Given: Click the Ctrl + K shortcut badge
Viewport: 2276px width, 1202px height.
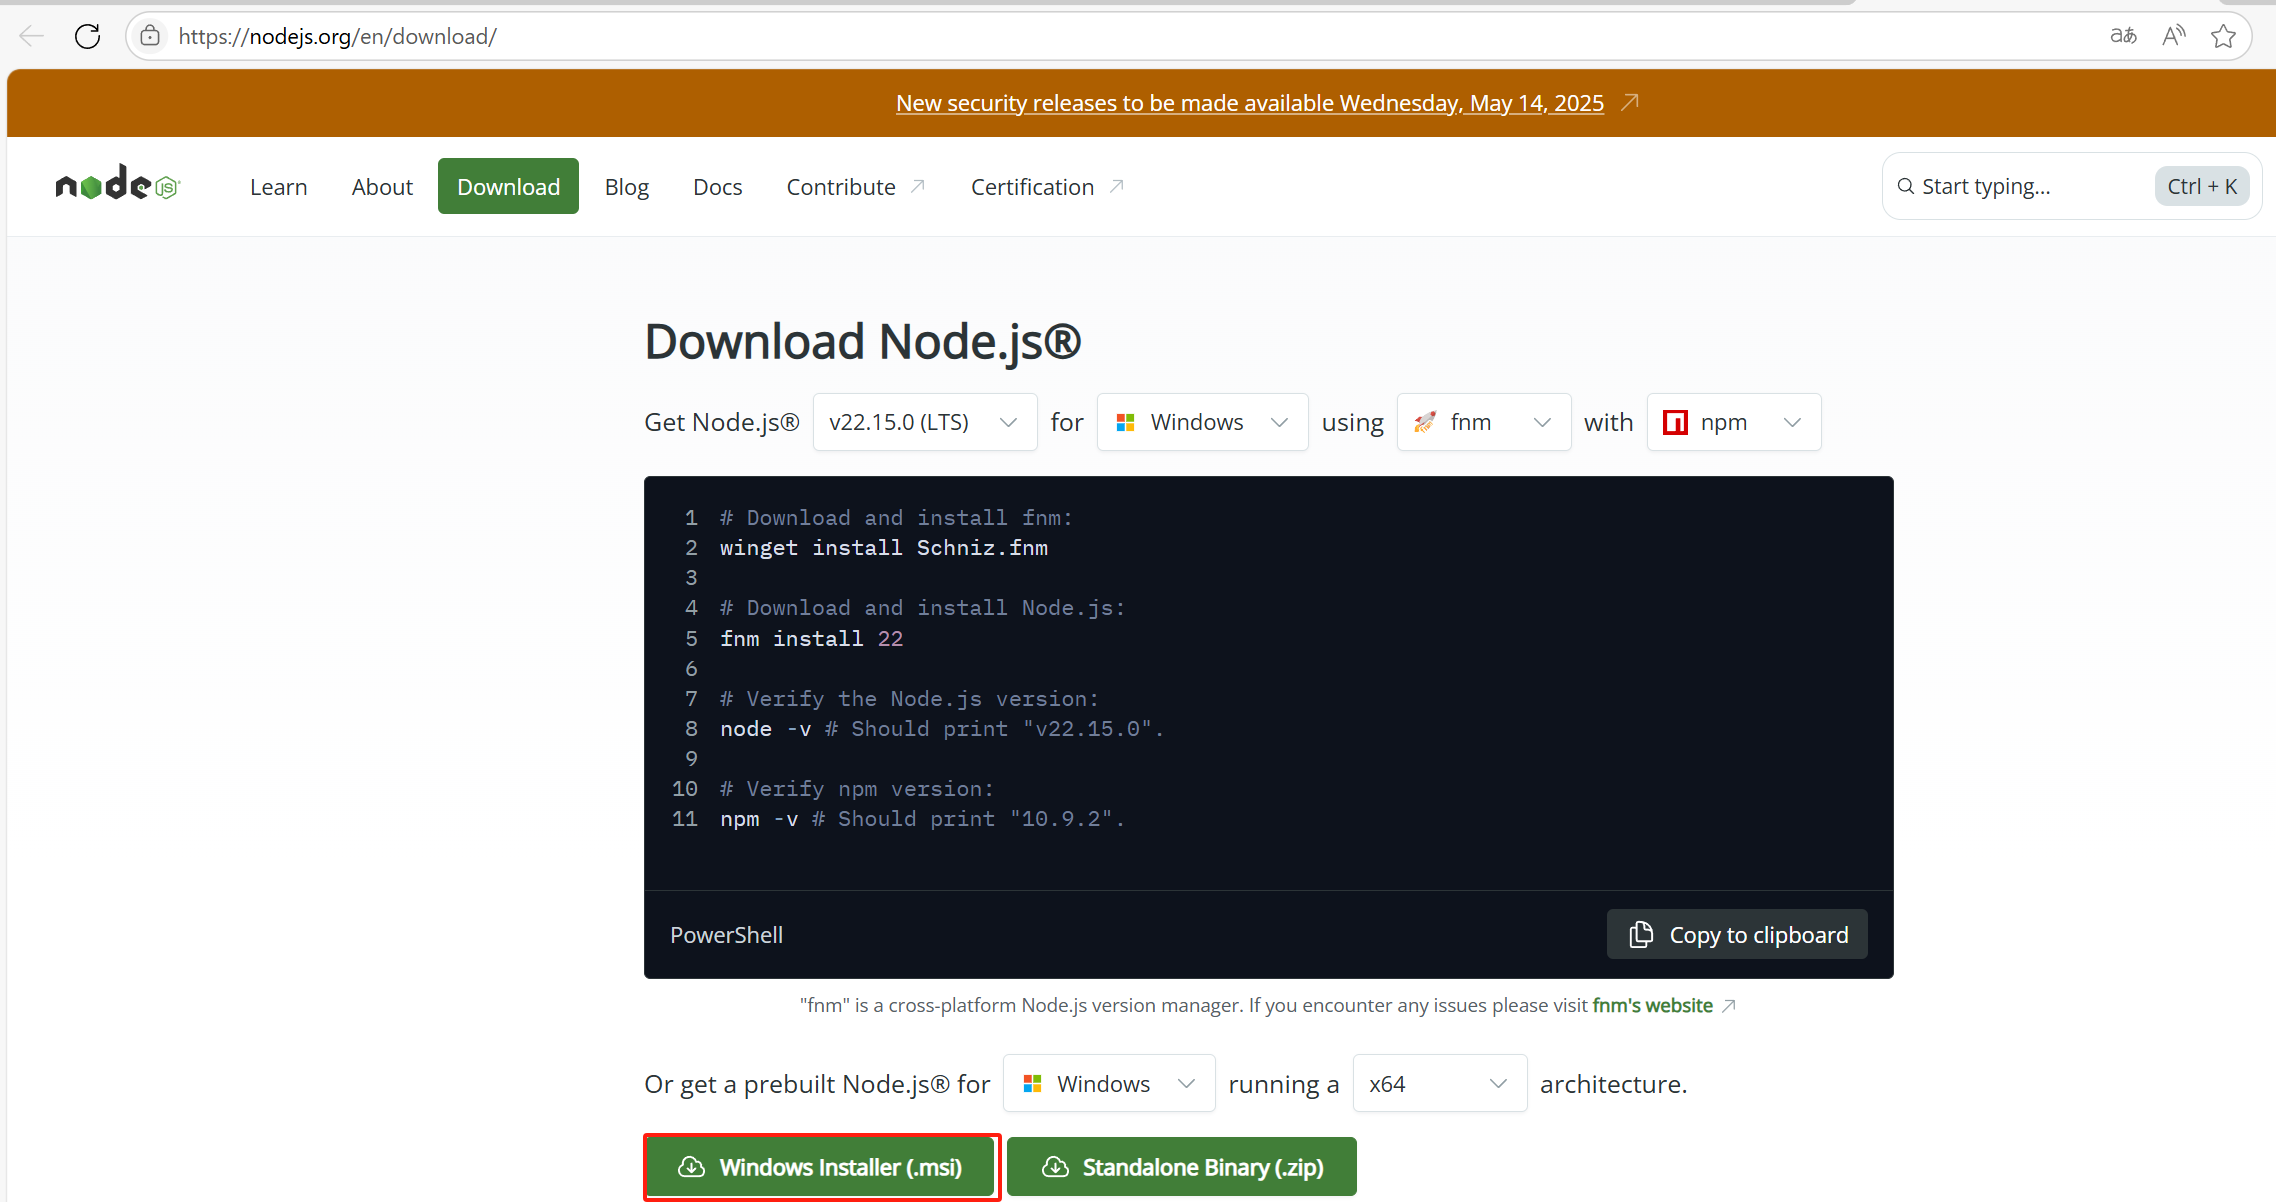Looking at the screenshot, I should (x=2202, y=186).
